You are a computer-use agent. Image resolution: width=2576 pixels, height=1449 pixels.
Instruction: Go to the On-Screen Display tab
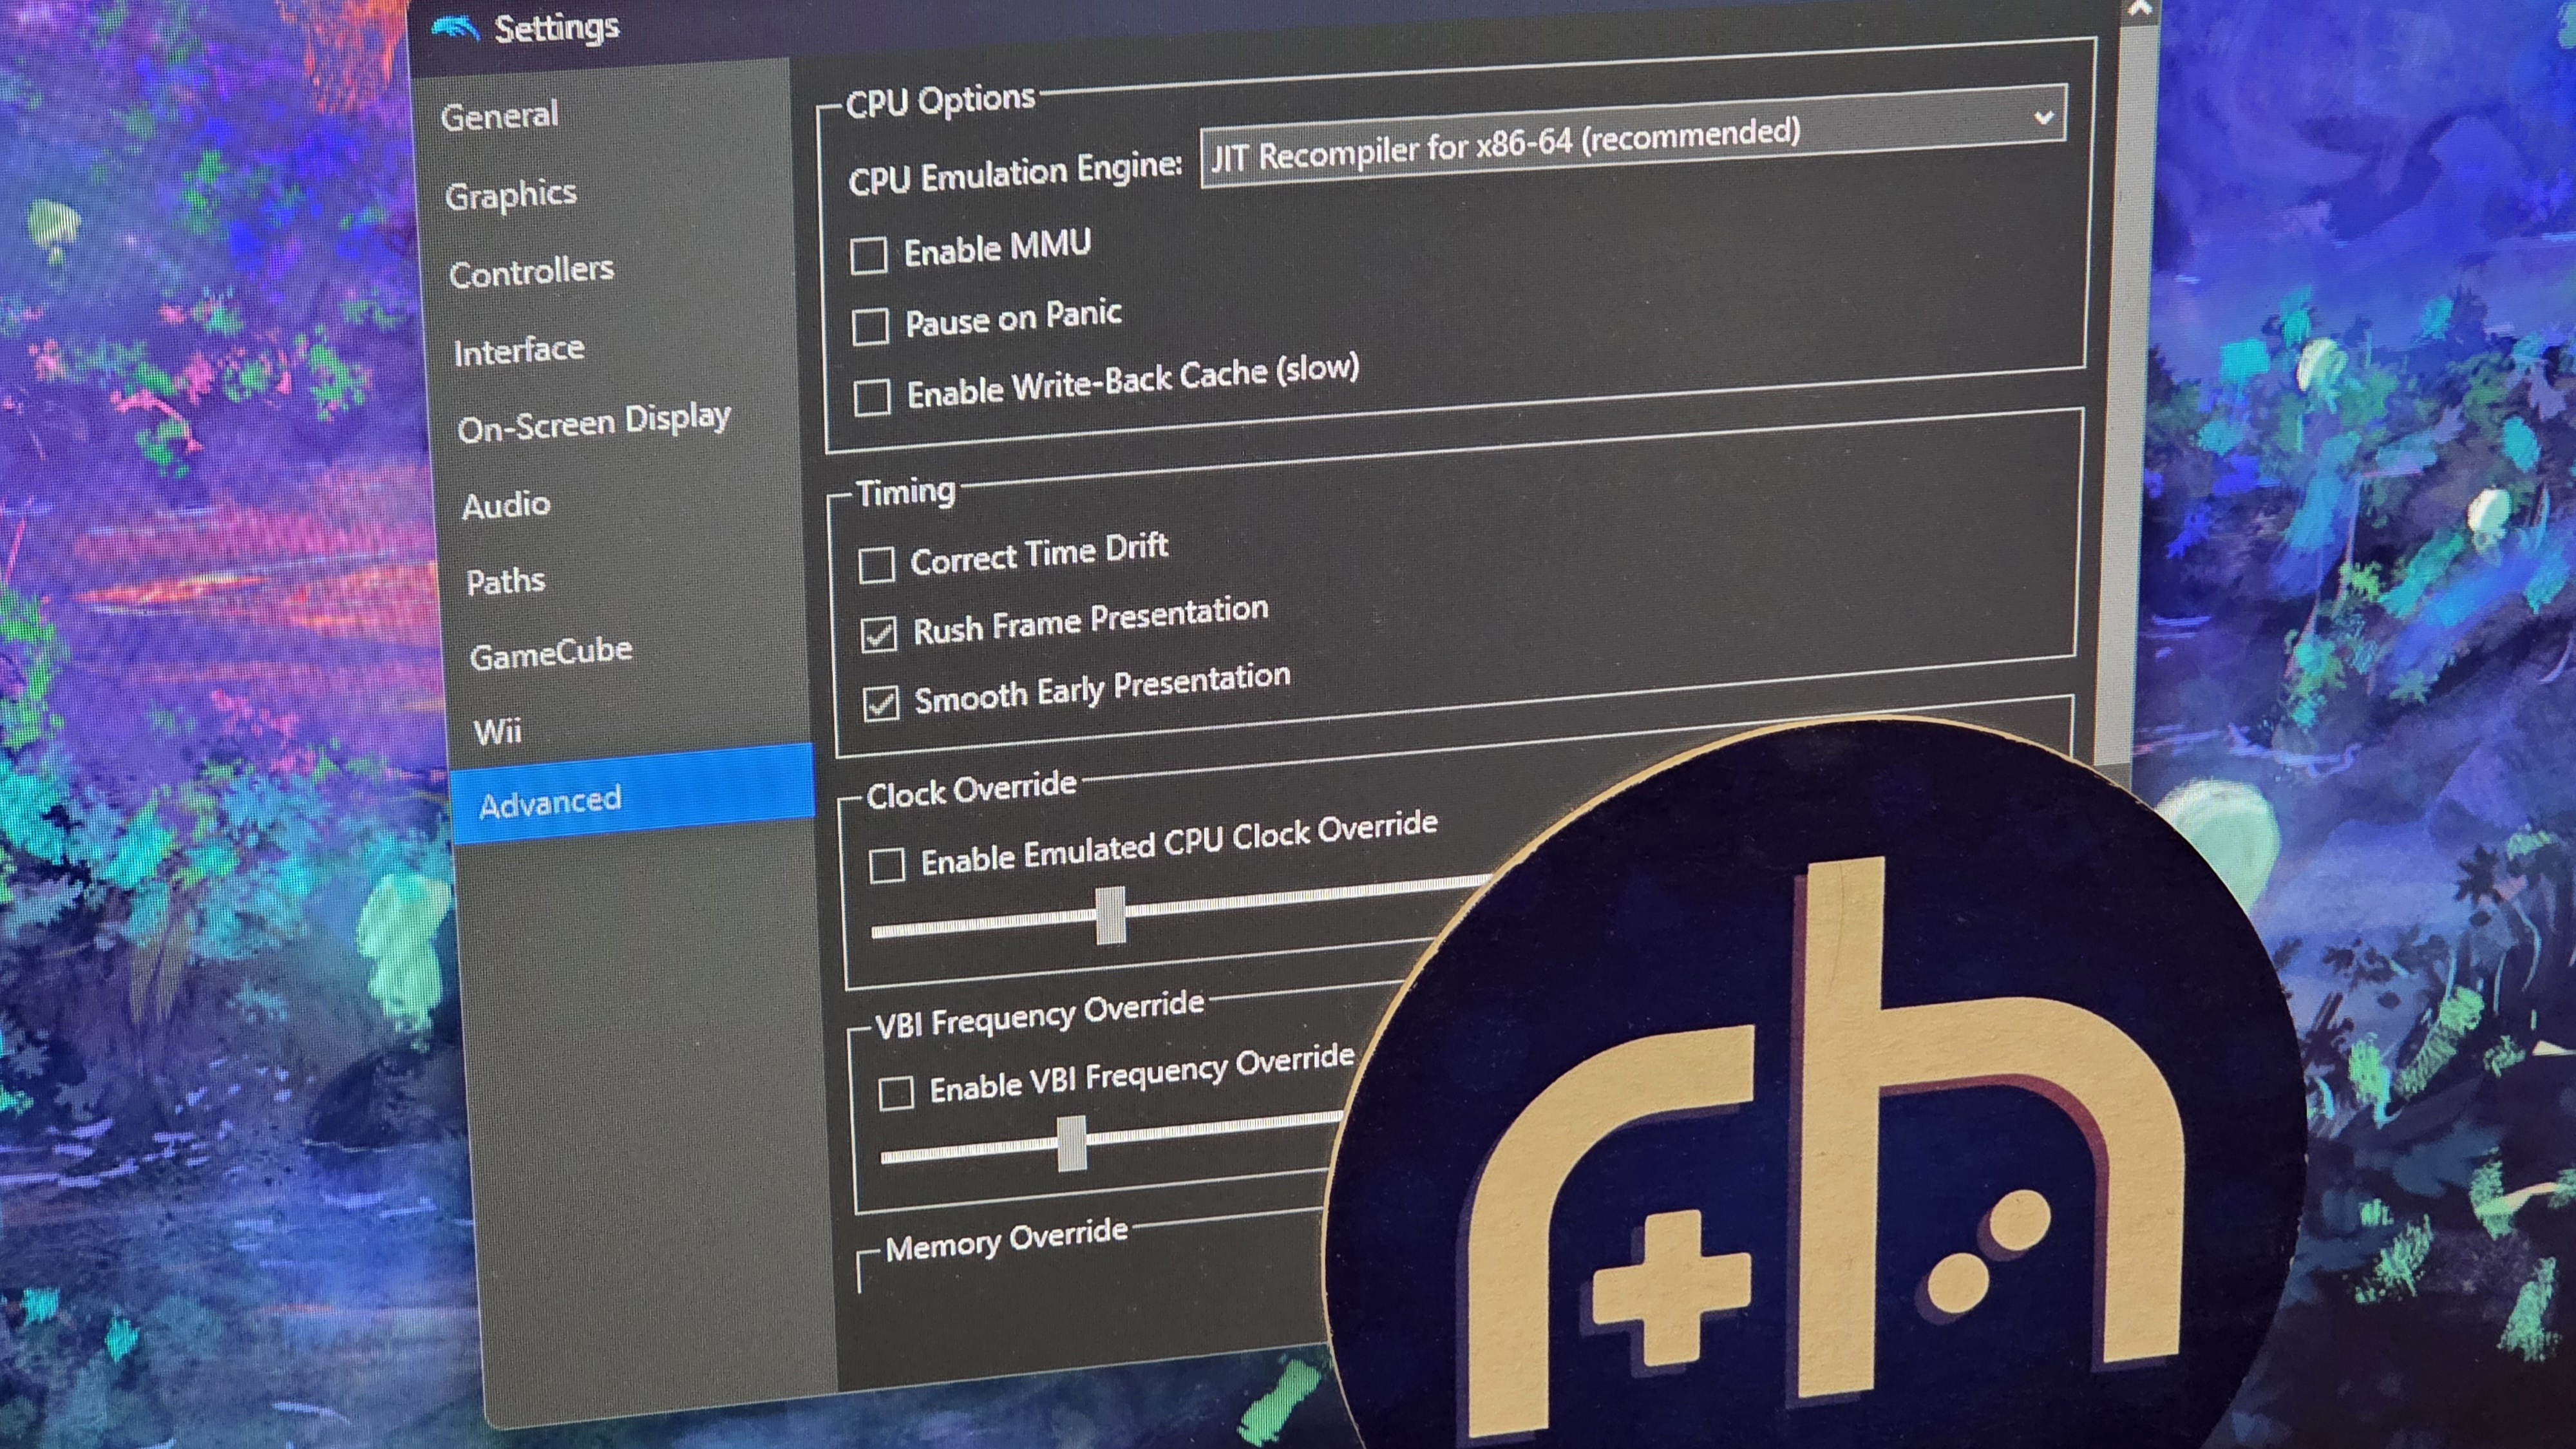[x=594, y=424]
